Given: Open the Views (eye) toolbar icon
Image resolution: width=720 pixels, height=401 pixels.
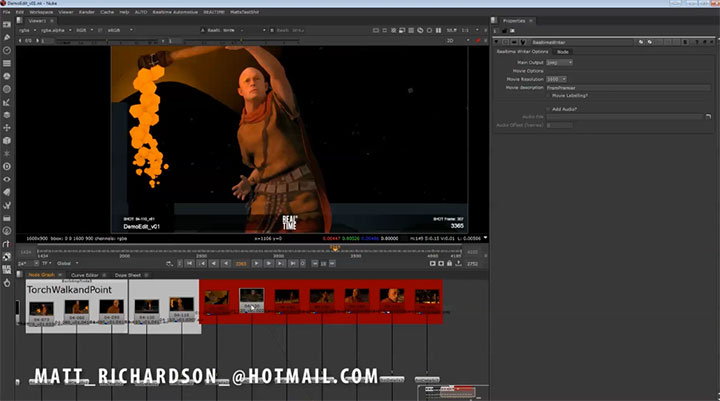Looking at the screenshot, I should coord(7,179).
